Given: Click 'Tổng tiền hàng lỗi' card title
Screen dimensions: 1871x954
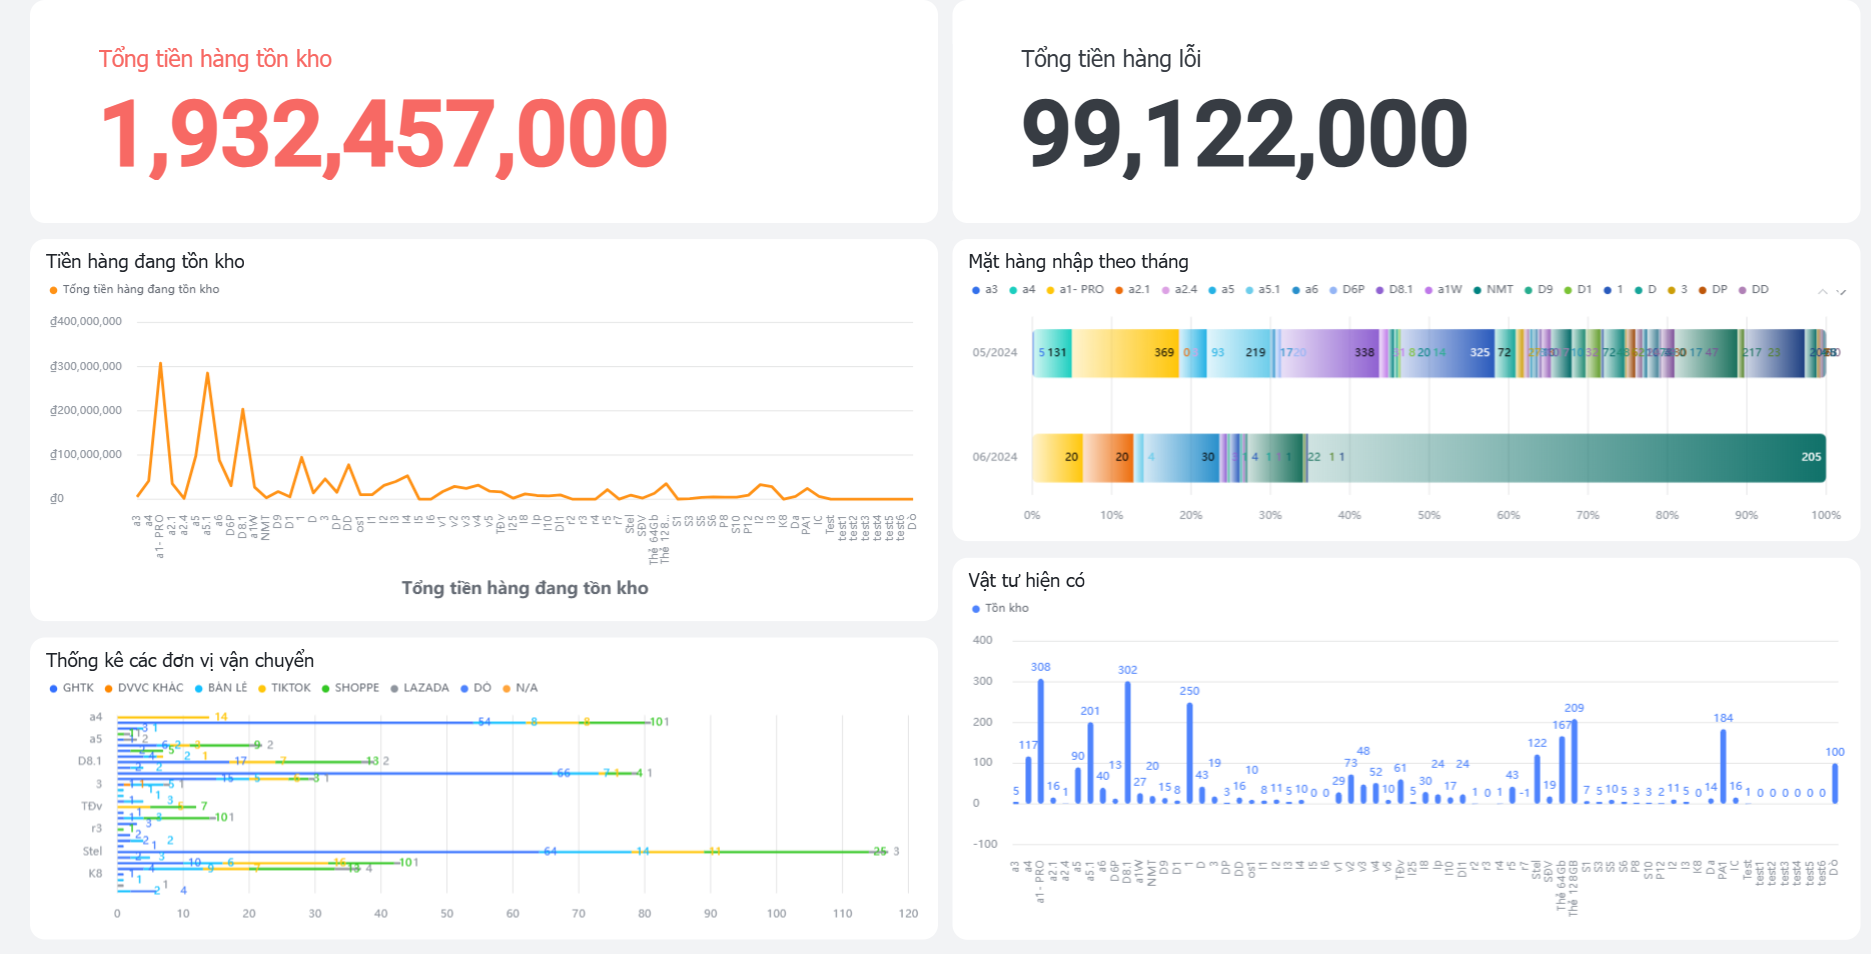Looking at the screenshot, I should [1111, 59].
